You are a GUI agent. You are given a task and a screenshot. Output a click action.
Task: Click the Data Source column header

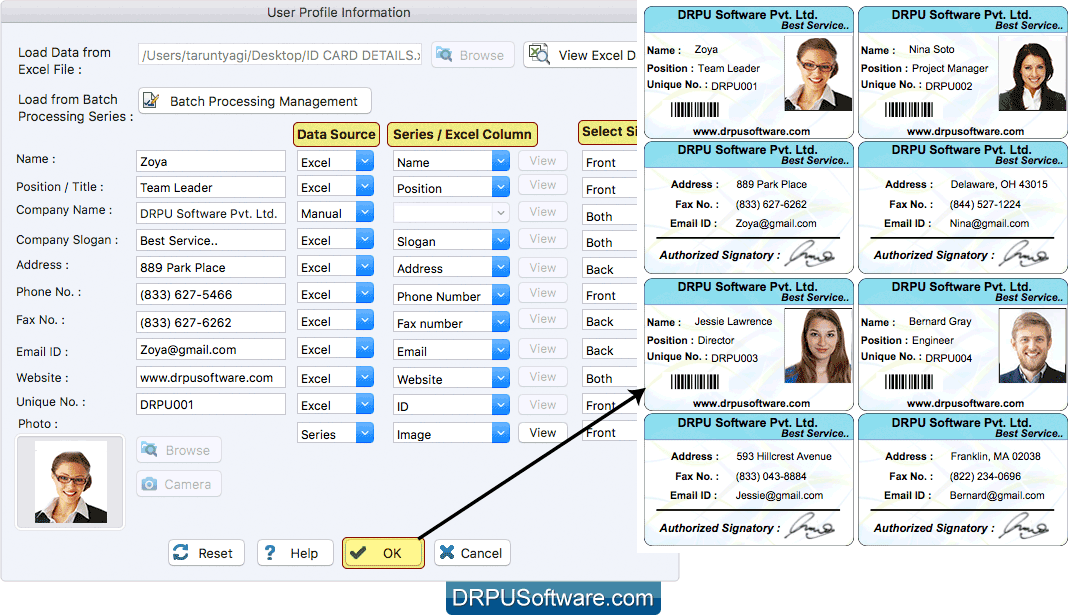336,134
